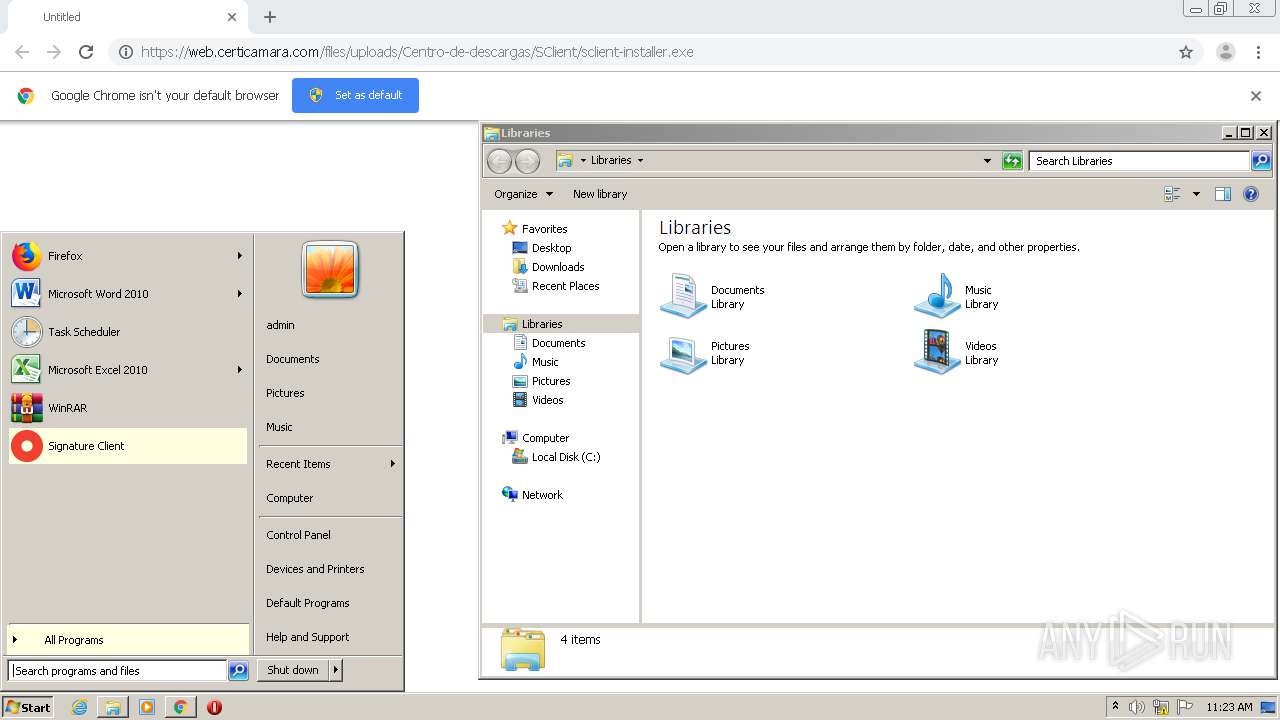The image size is (1280, 720).
Task: Click the Chrome icon in the taskbar
Action: point(180,707)
